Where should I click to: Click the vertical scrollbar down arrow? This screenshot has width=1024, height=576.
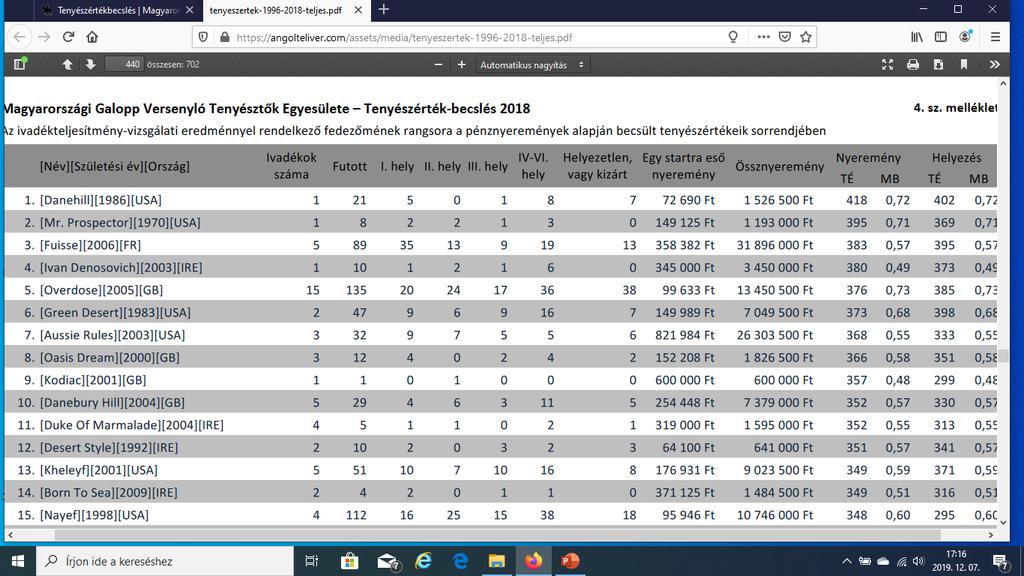tap(1003, 522)
